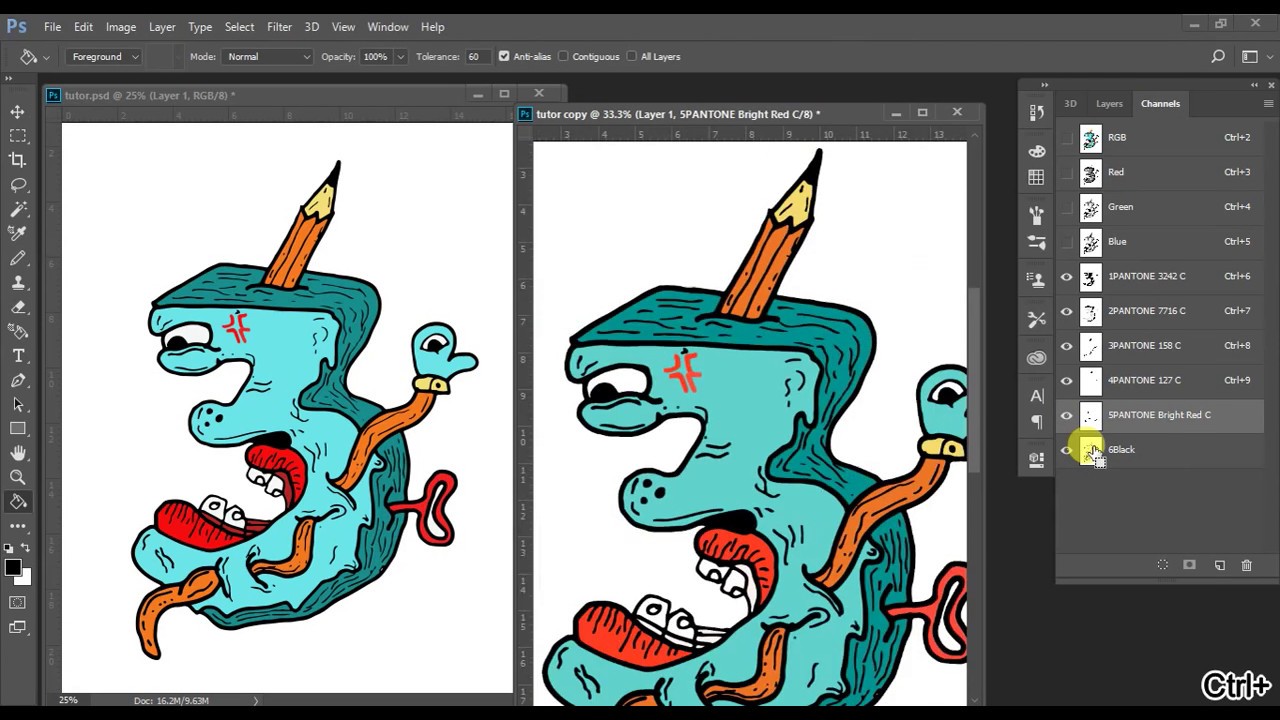The image size is (1280, 720).
Task: Select the Clone Stamp tool
Action: point(18,283)
